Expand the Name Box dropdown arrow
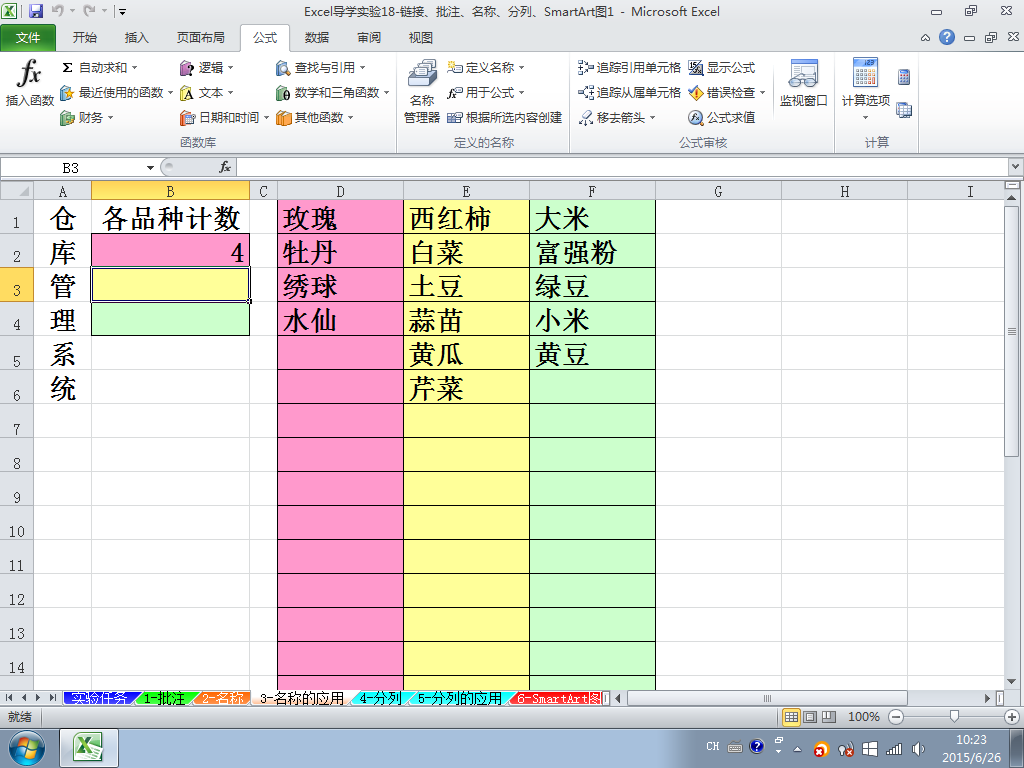 click(x=150, y=168)
